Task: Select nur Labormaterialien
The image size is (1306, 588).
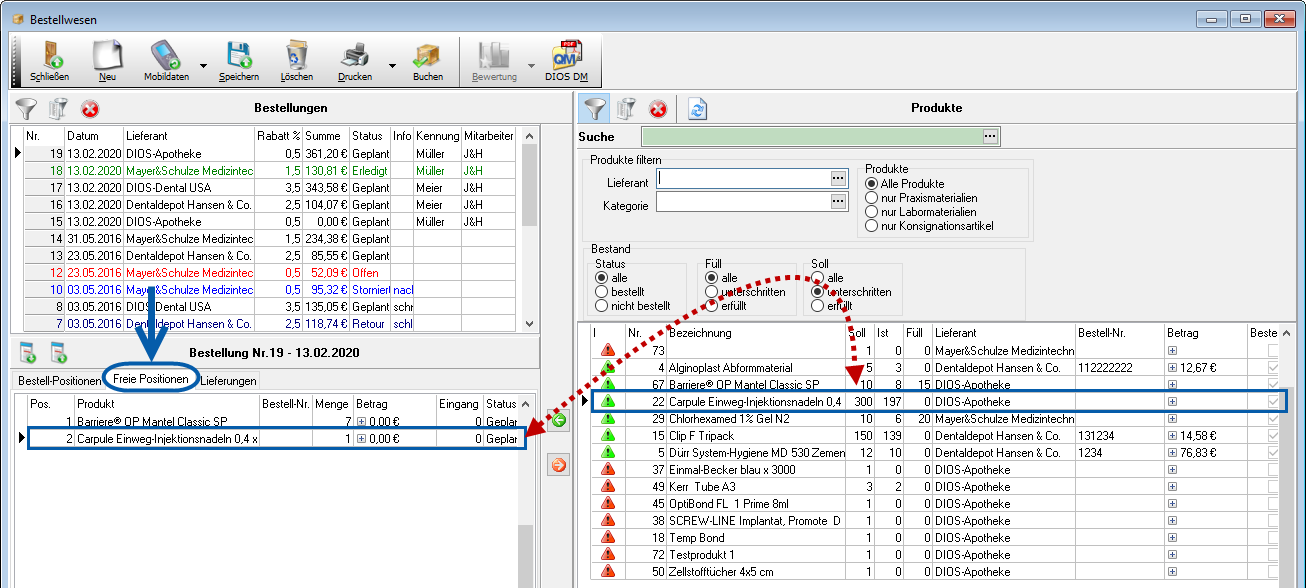Action: tap(872, 212)
